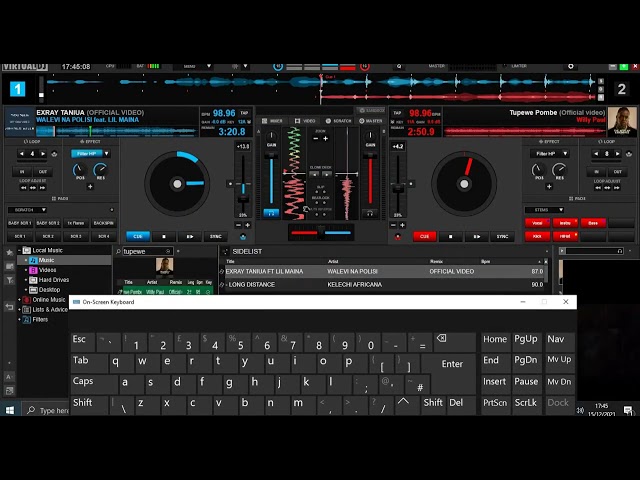Increase loop size on deck 2
This screenshot has height=480, width=640.
click(x=618, y=153)
